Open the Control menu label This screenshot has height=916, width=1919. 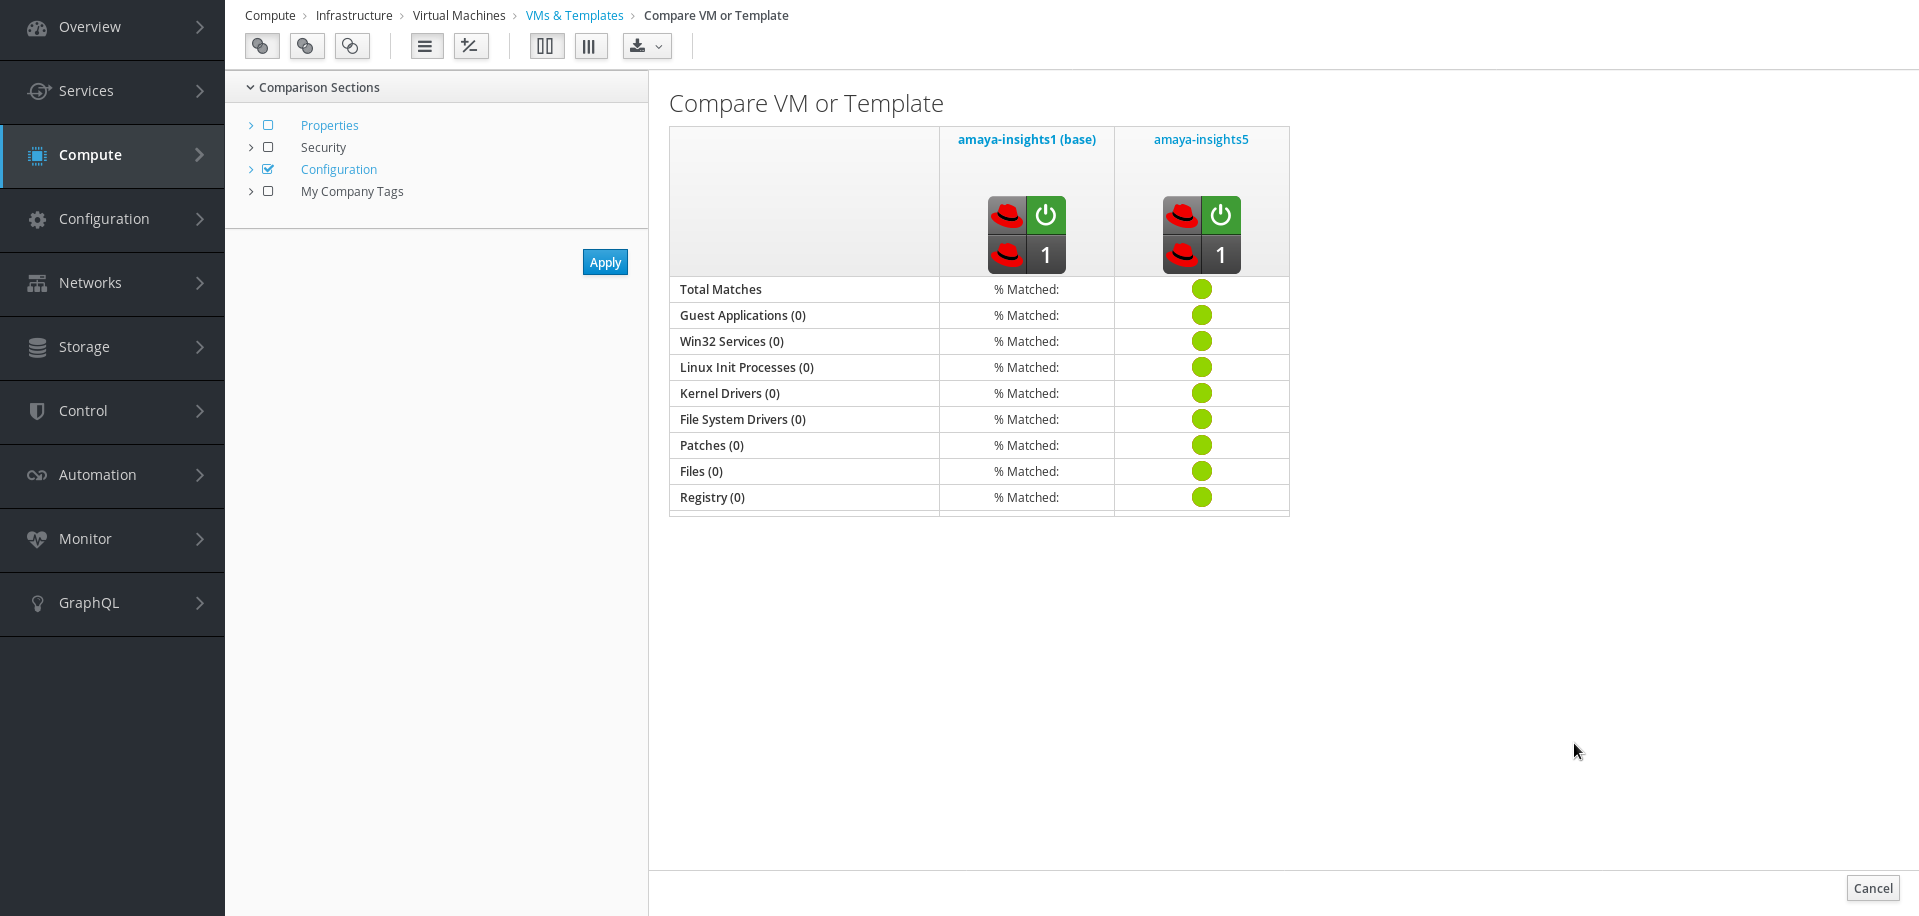pyautogui.click(x=83, y=411)
